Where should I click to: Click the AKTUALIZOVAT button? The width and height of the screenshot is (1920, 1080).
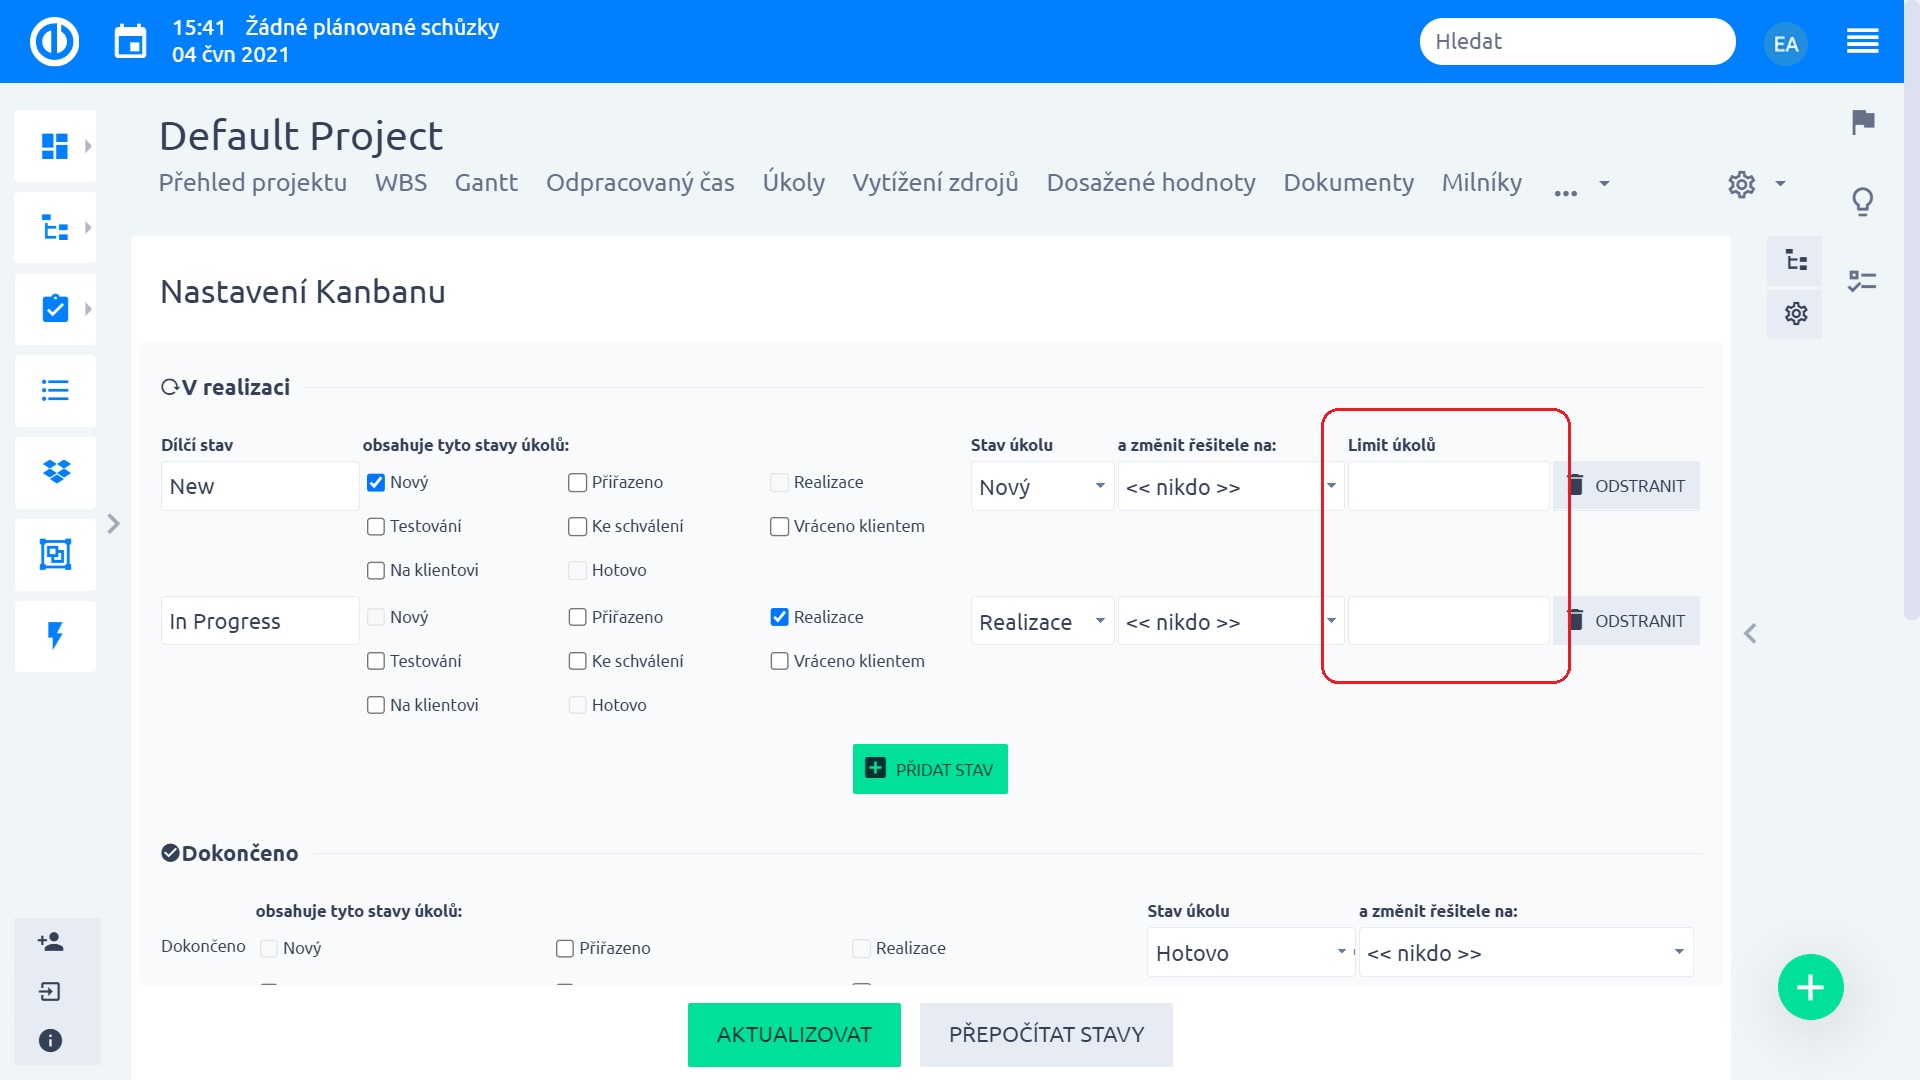[794, 1035]
